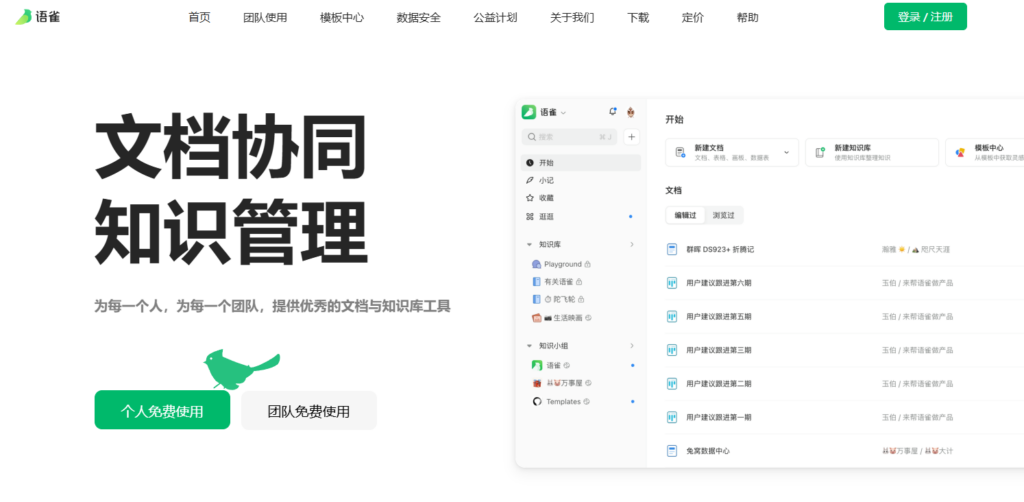1024x502 pixels.
Task: Click the 新建知识库 card title
Action: point(852,148)
